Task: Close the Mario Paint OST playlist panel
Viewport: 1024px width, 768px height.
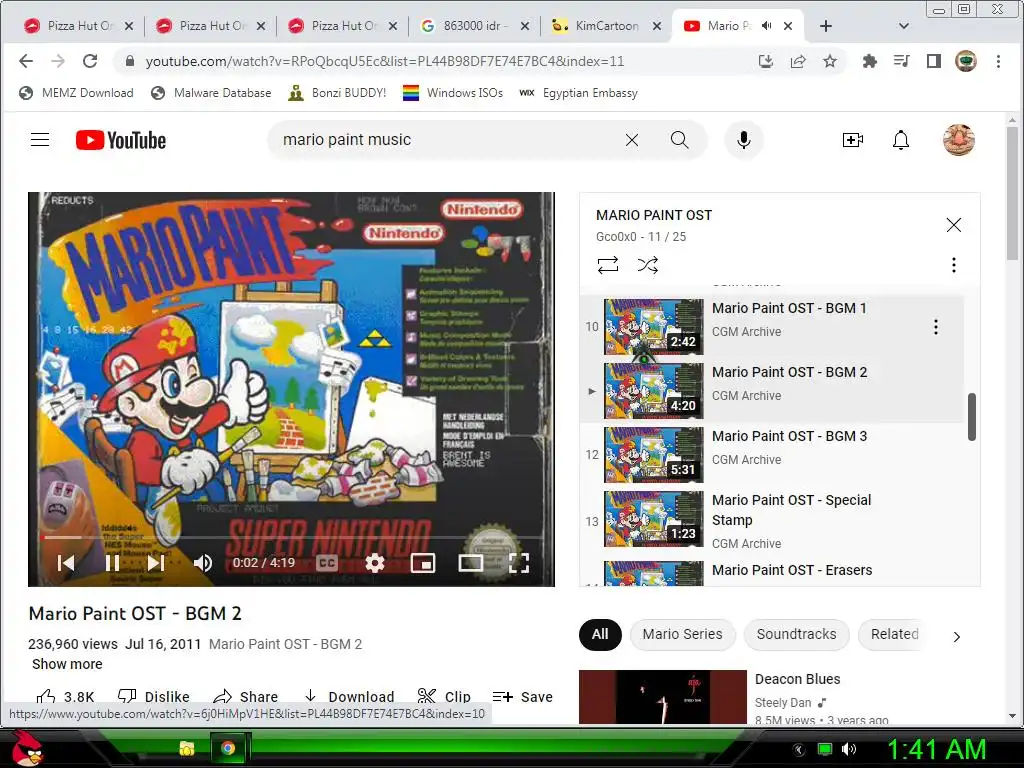Action: click(953, 225)
